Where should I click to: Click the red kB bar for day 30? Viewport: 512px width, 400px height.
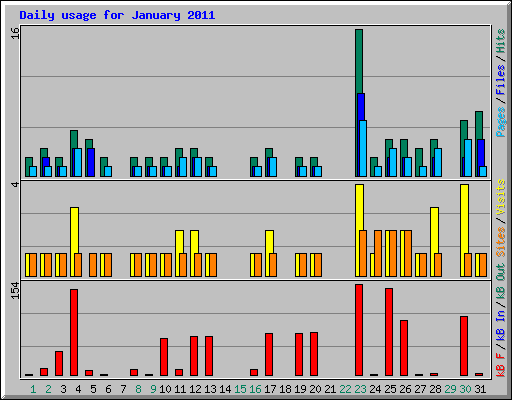[464, 346]
